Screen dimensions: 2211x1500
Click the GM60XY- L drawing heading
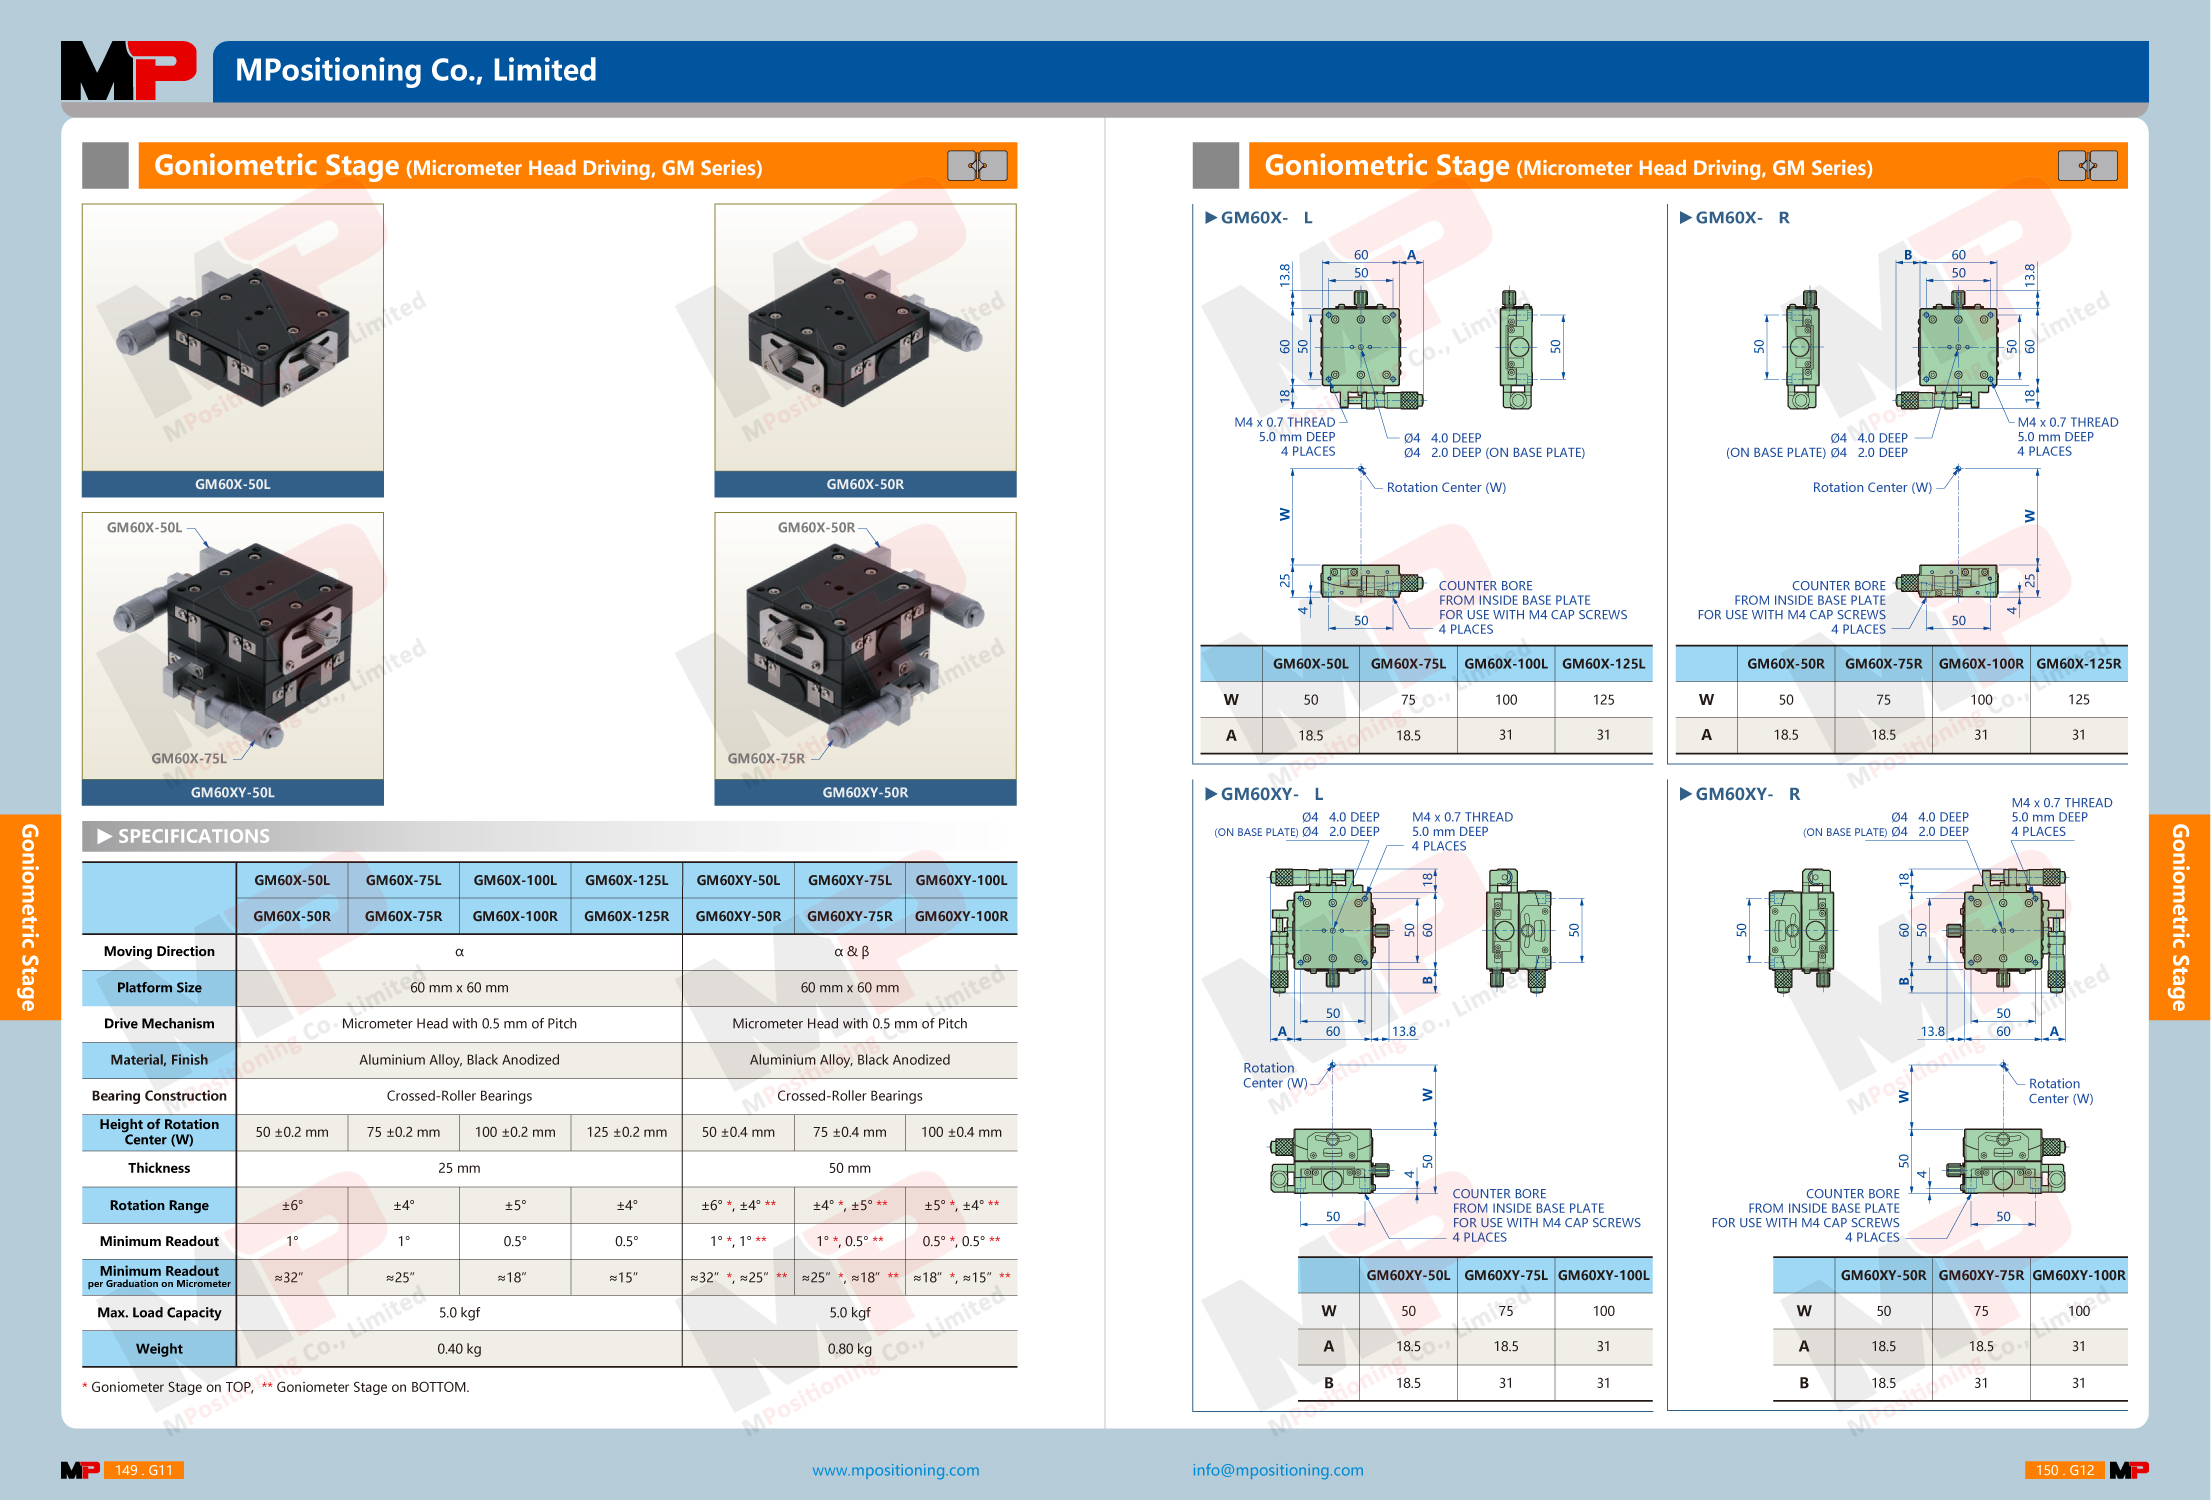point(1265,794)
